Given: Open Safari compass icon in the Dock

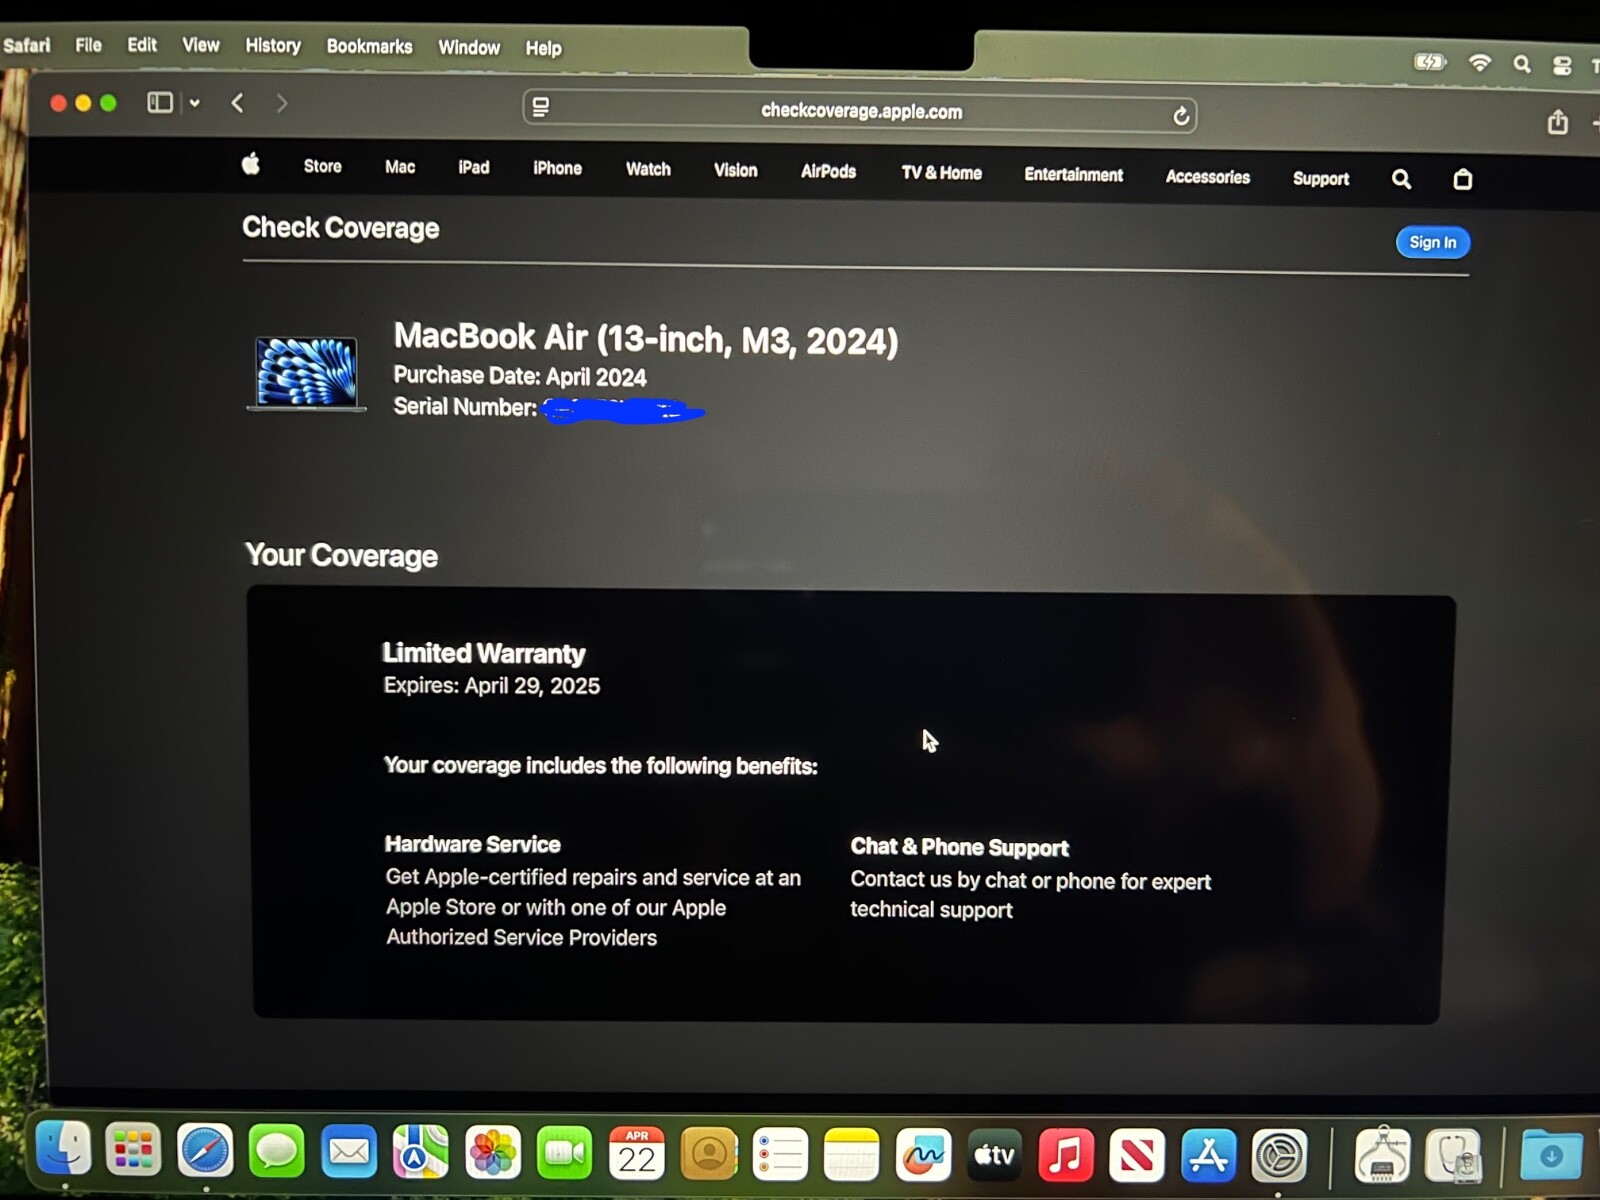Looking at the screenshot, I should pos(205,1150).
